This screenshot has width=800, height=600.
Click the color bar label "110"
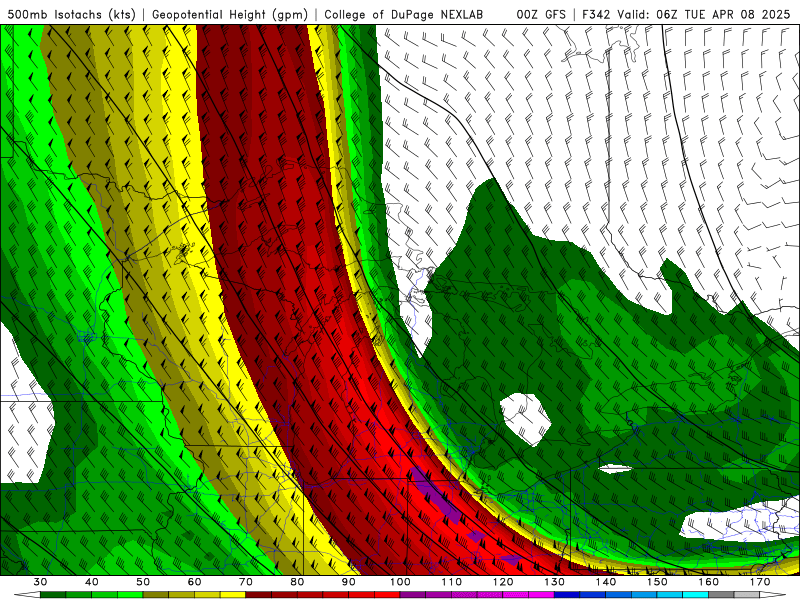click(x=452, y=582)
